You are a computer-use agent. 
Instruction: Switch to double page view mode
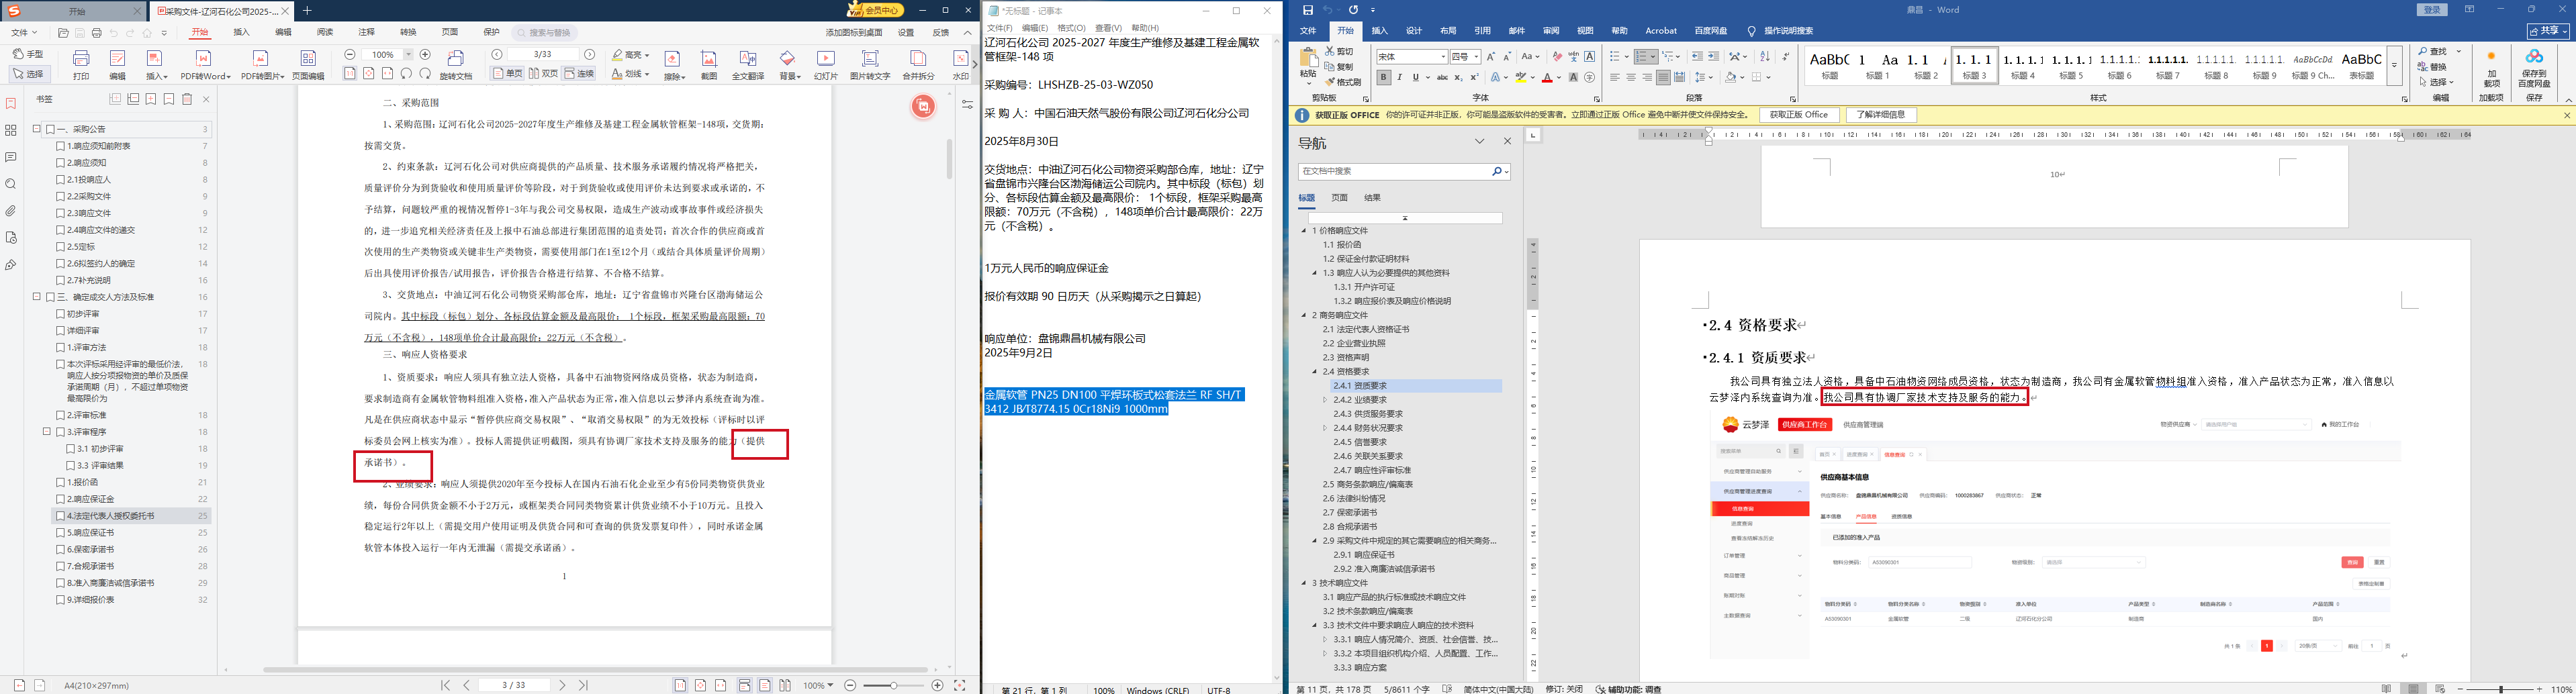pos(544,73)
